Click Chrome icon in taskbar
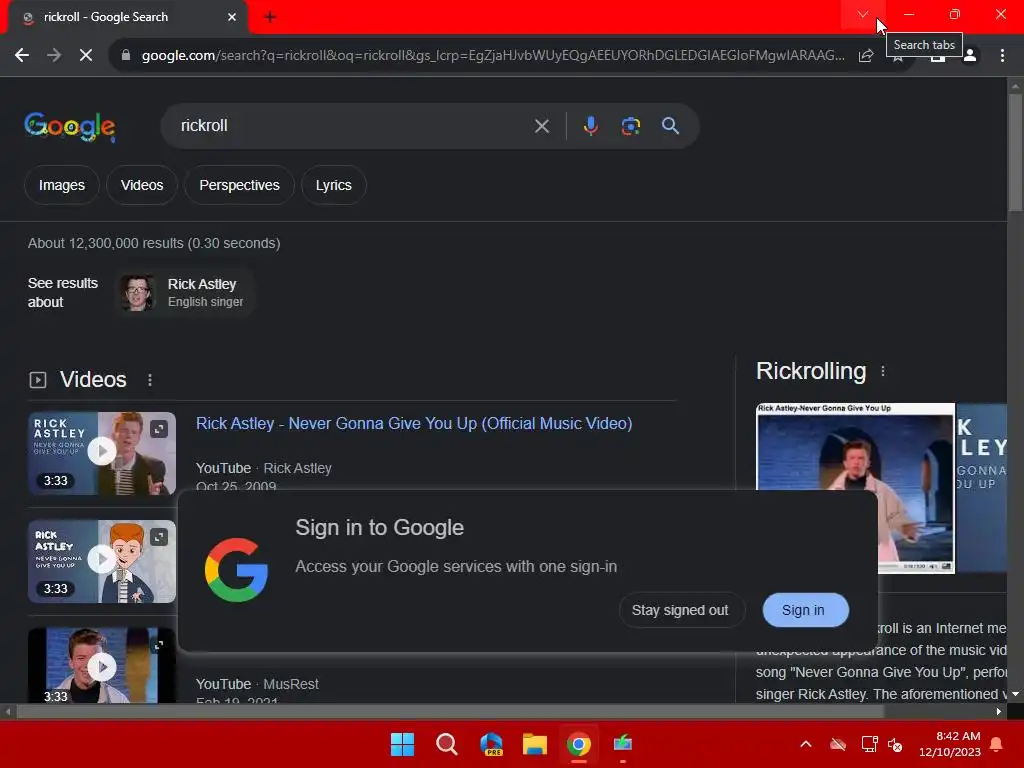 pyautogui.click(x=579, y=744)
